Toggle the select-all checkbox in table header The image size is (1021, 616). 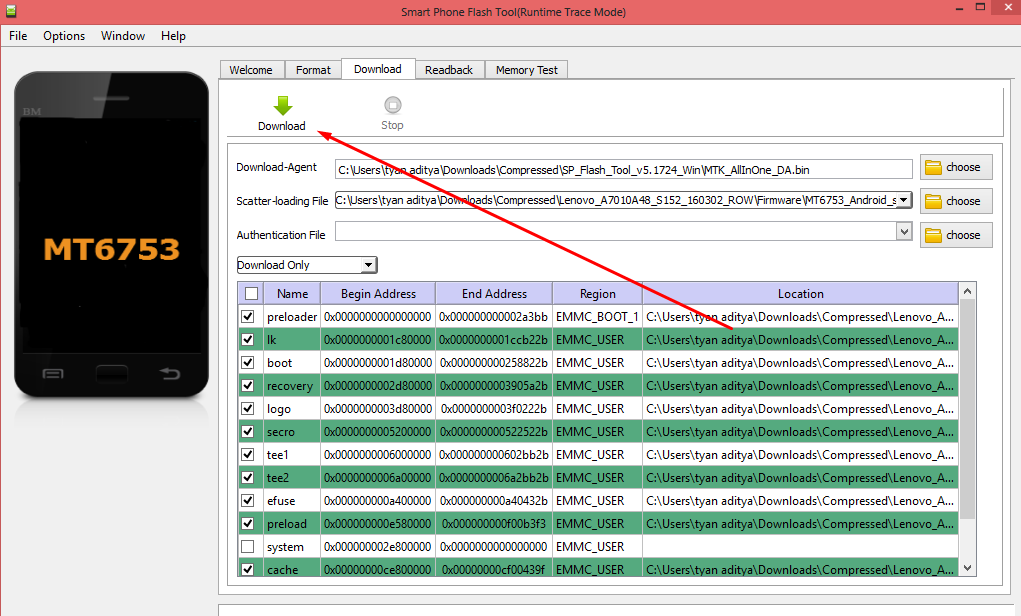click(x=251, y=294)
